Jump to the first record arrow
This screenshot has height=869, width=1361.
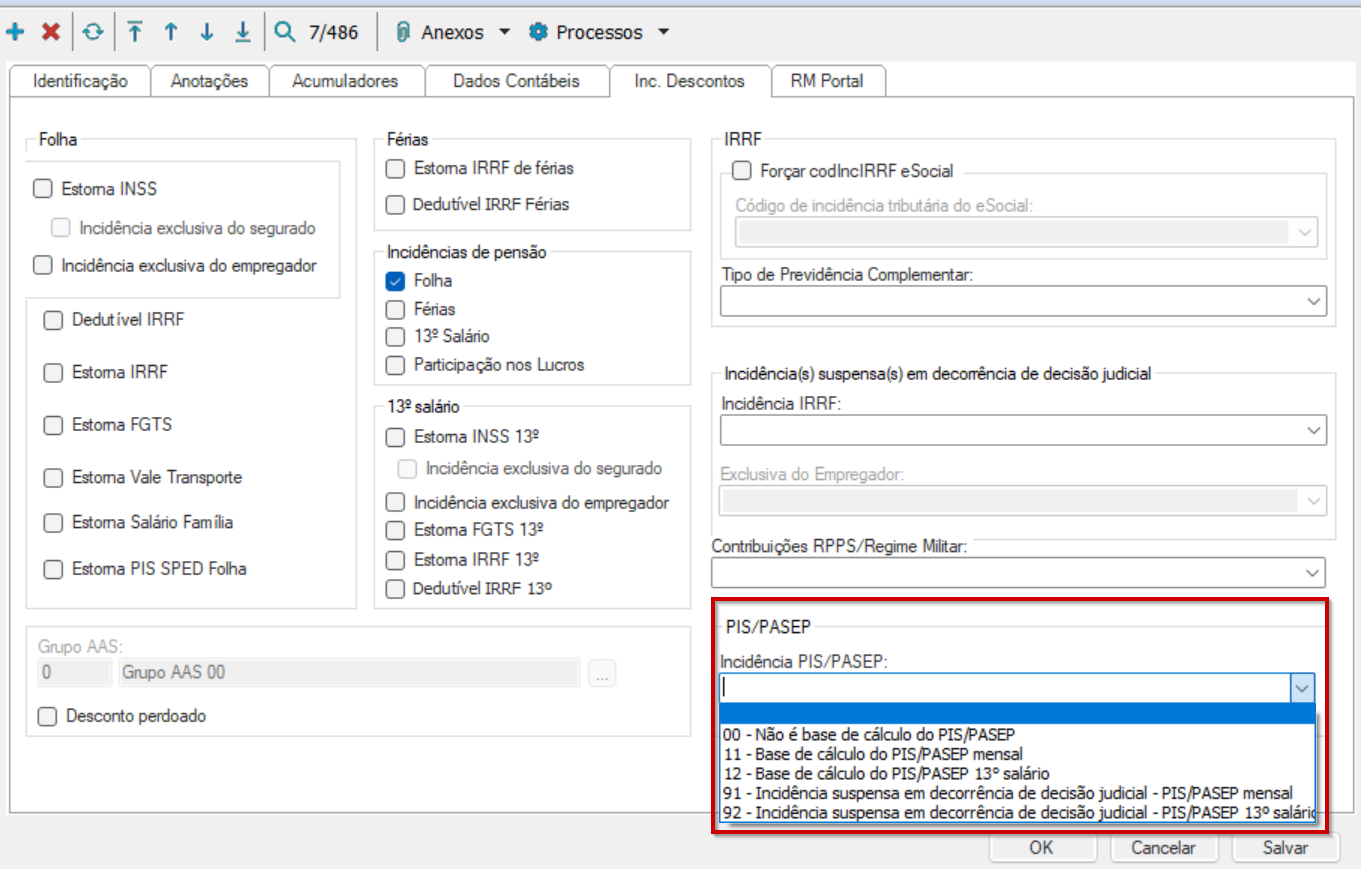click(135, 33)
